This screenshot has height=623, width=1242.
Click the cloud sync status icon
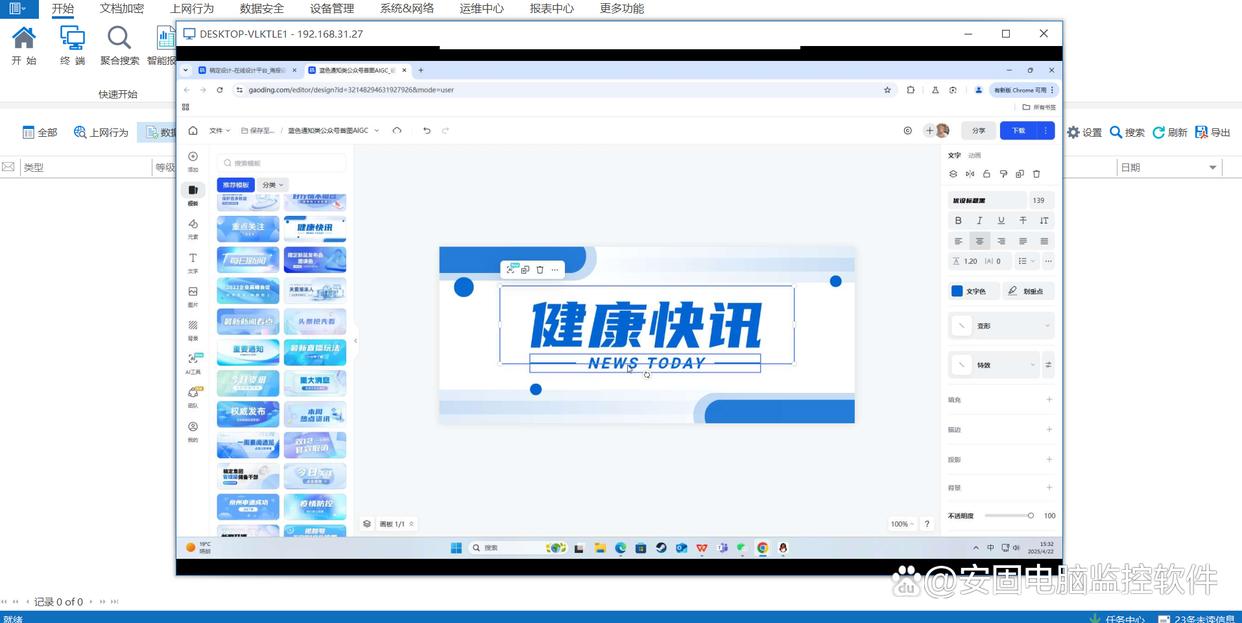[x=397, y=131]
